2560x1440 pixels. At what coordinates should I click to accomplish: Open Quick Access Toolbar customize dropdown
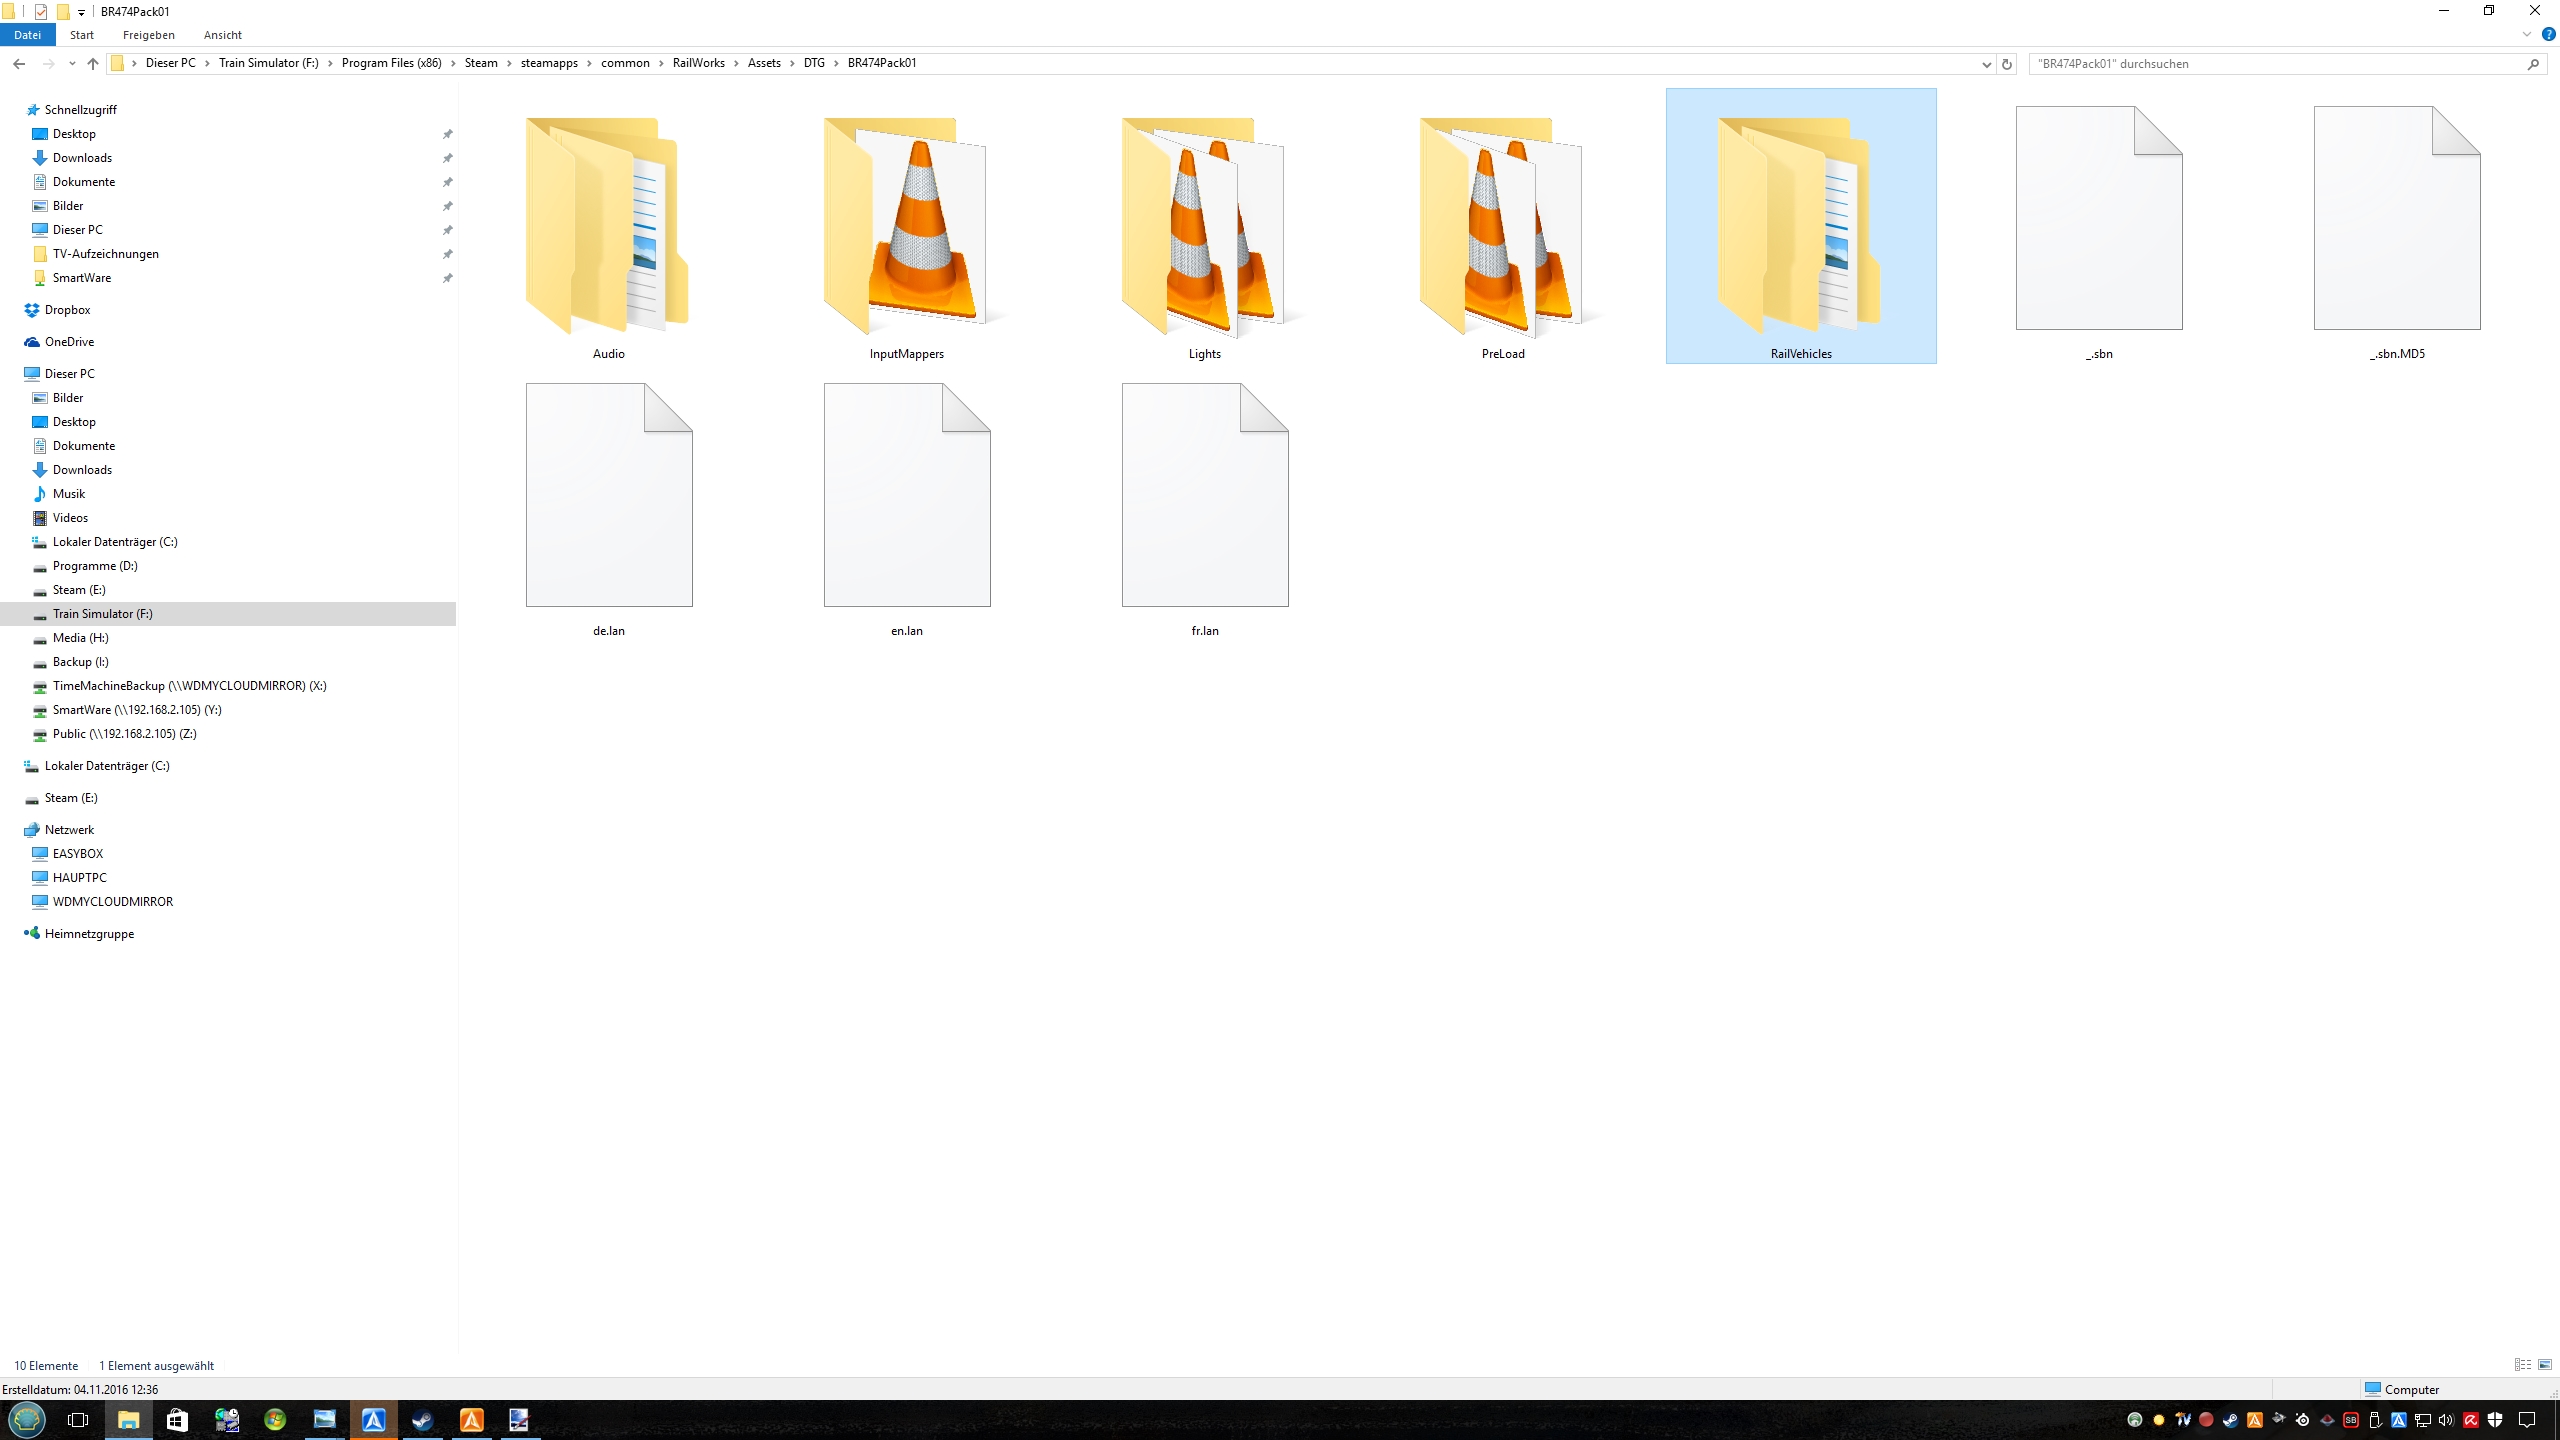coord(82,12)
